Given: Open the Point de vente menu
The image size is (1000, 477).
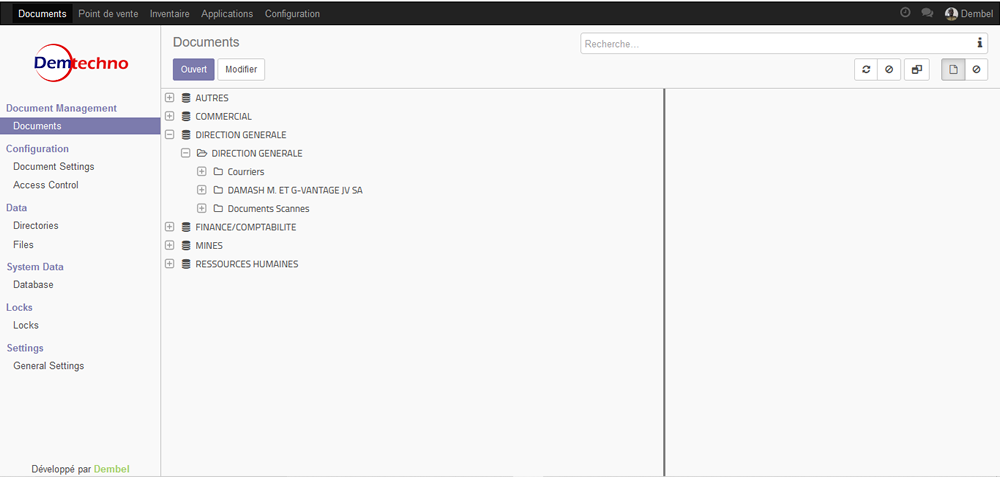Looking at the screenshot, I should click(x=110, y=13).
